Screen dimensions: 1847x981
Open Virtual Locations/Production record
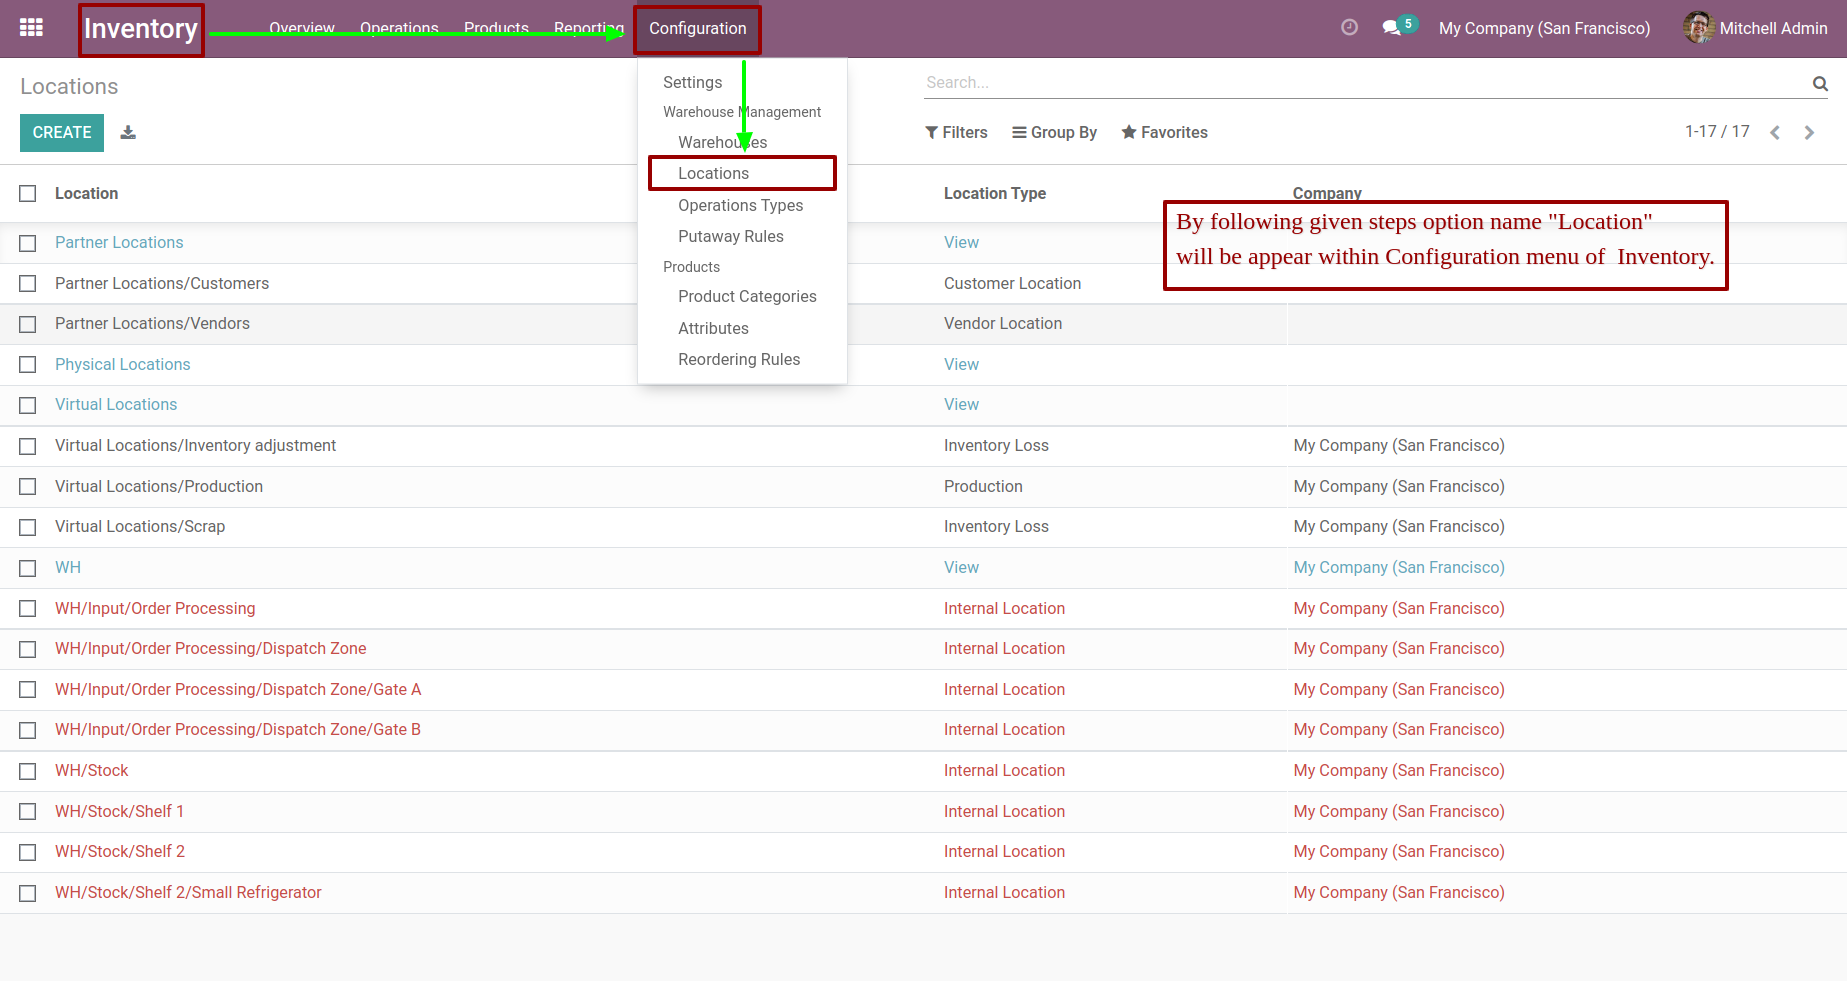click(159, 486)
